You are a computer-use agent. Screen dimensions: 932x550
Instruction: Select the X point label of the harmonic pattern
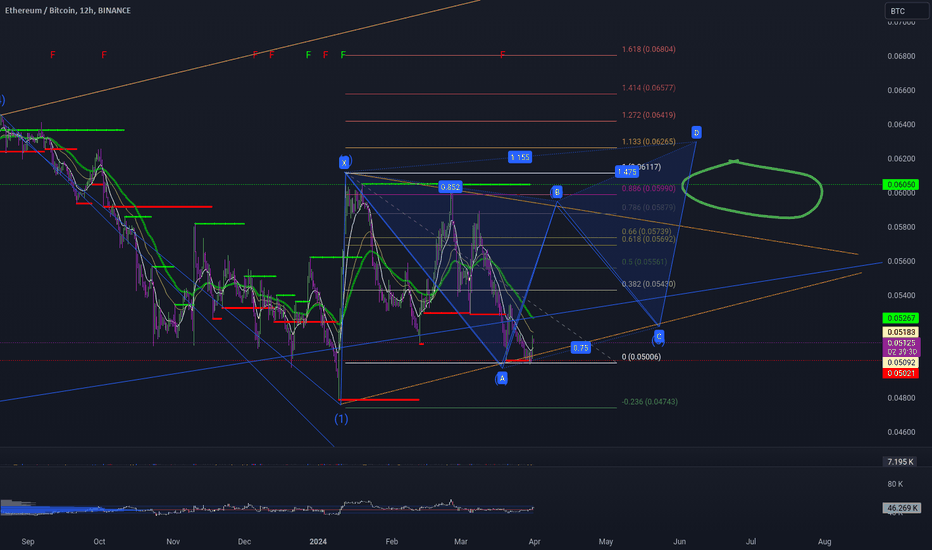point(344,162)
